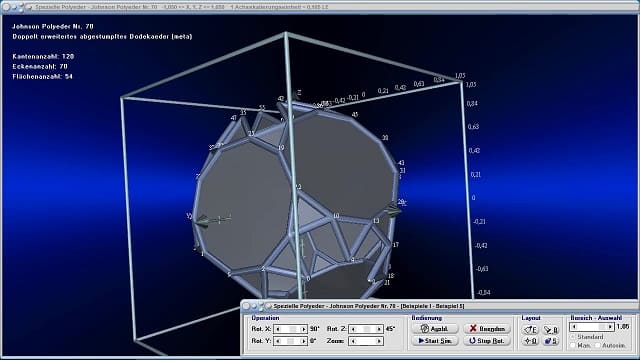
Task: Click the Stop Rot. button
Action: click(x=487, y=341)
